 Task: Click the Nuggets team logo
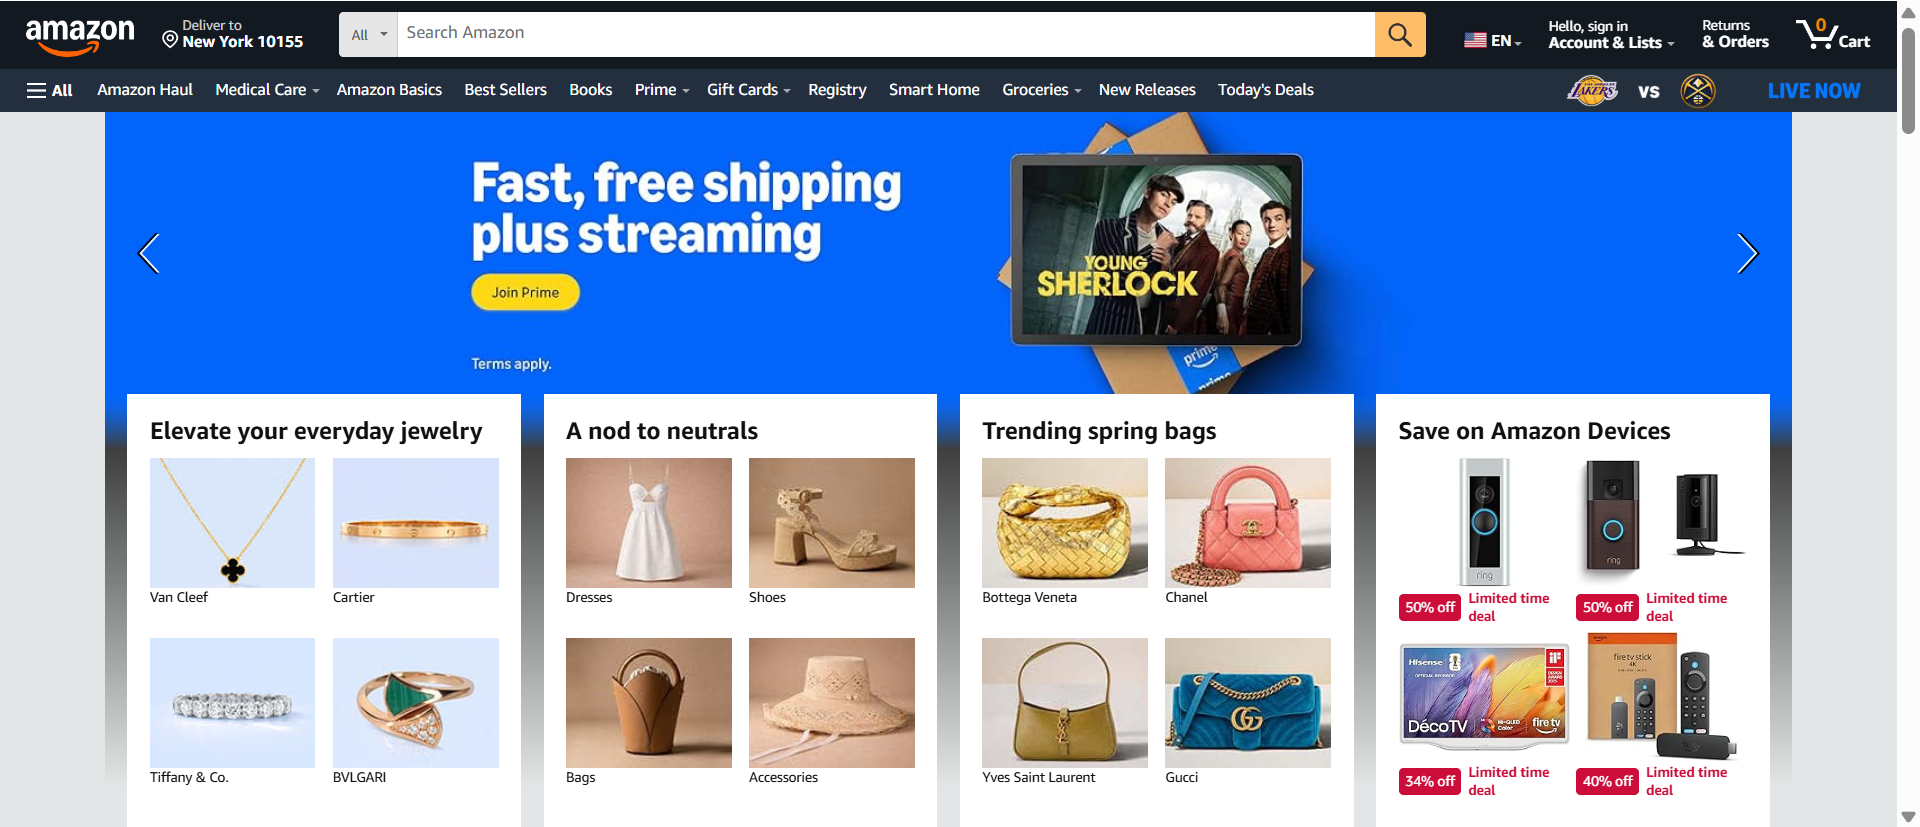coord(1698,91)
